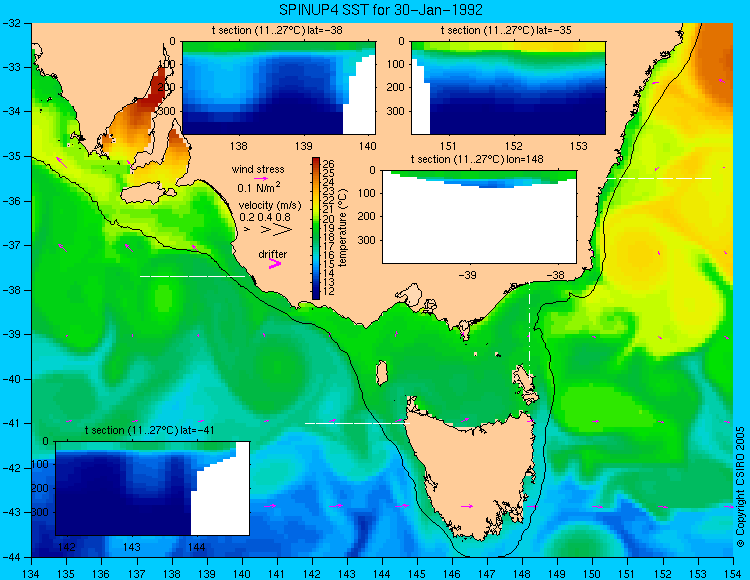Screen dimensions: 750x580
Task: Click the white dashed section line at lat -41
Action: click(x=357, y=423)
